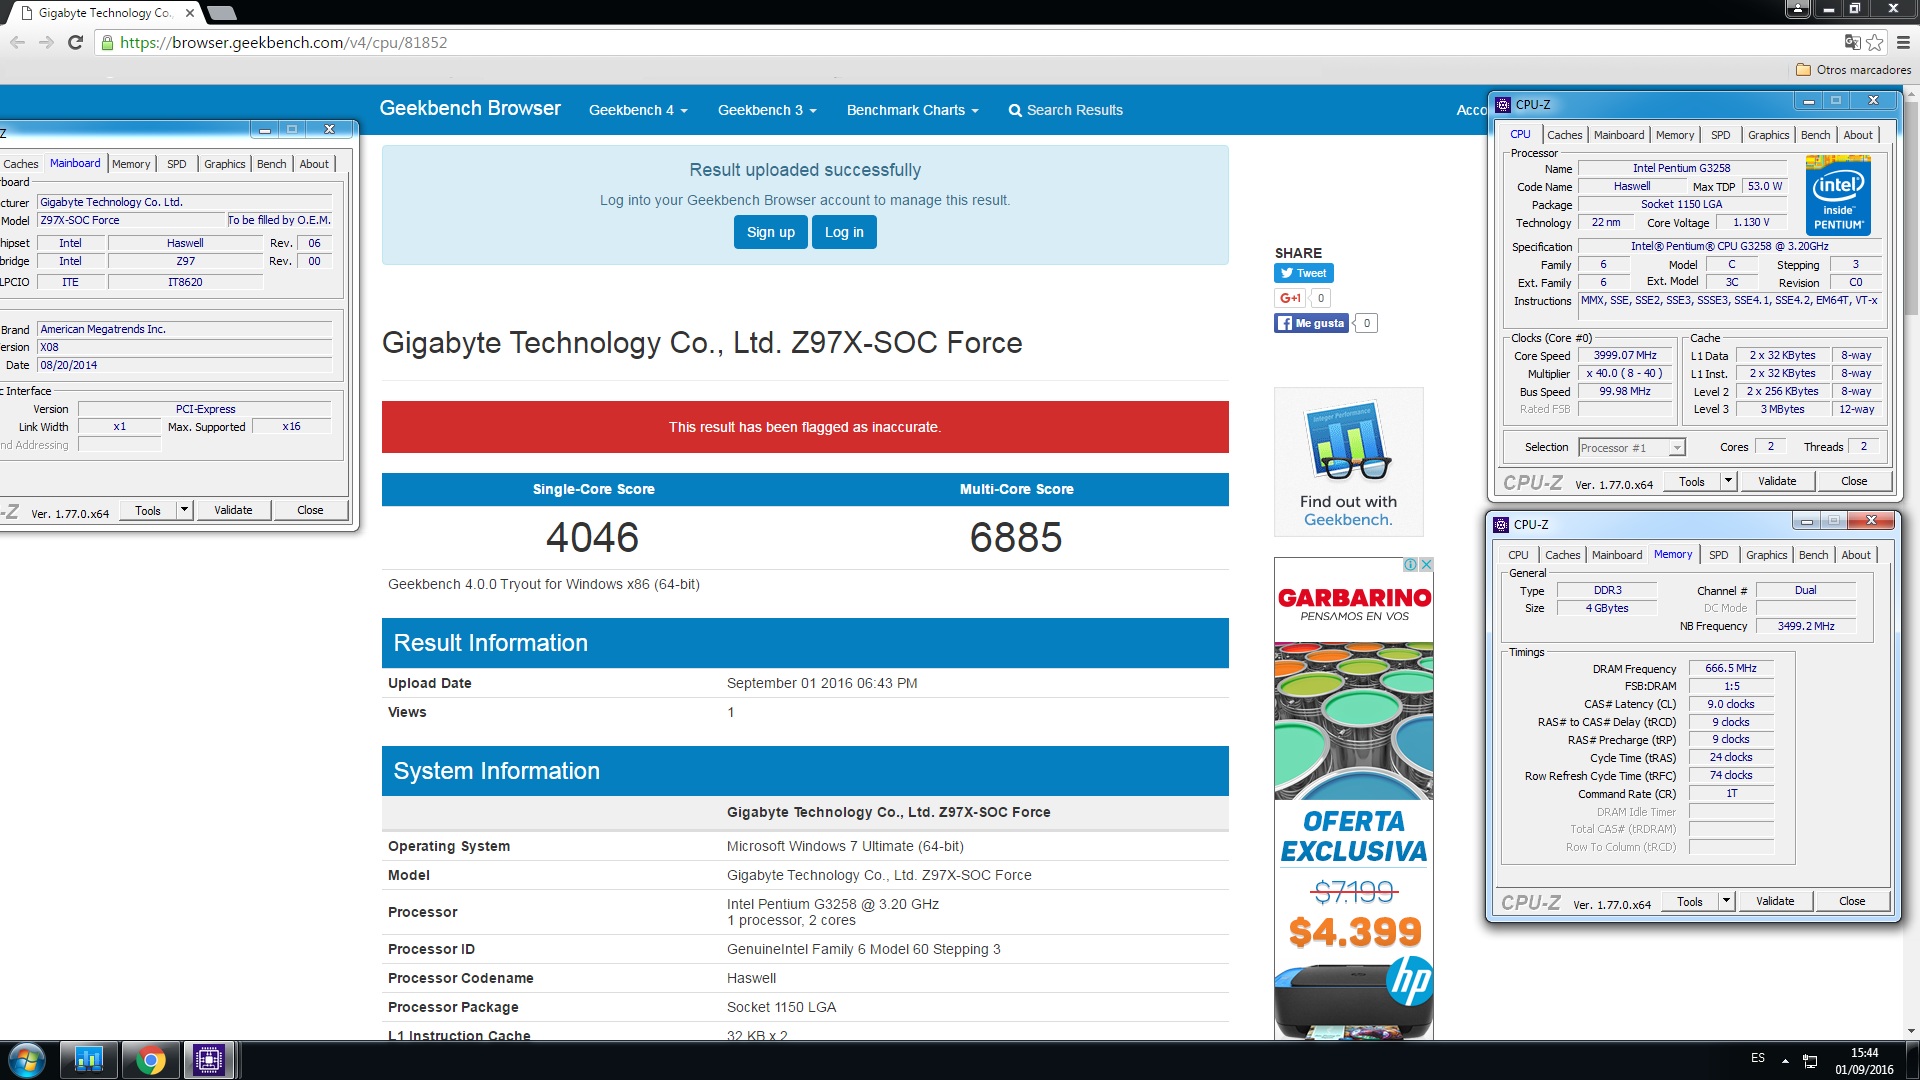Image resolution: width=1920 pixels, height=1080 pixels.
Task: Open Memory tab in CPU-Z Mainboard window
Action: 131,164
